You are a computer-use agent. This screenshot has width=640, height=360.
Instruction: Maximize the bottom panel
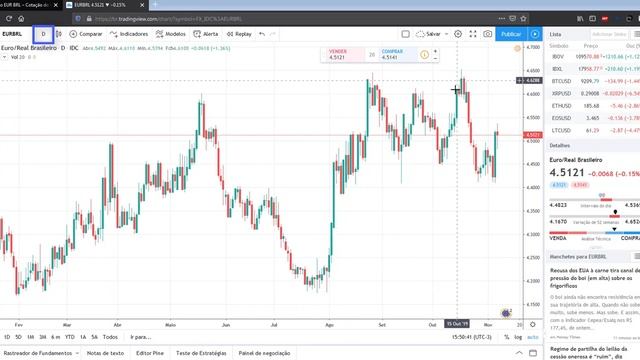(533, 353)
